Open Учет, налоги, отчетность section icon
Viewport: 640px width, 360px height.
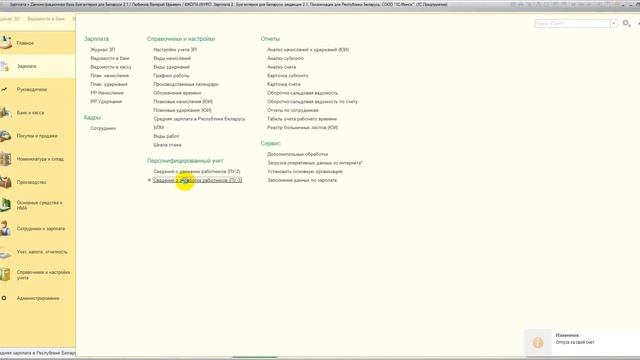[x=5, y=252]
